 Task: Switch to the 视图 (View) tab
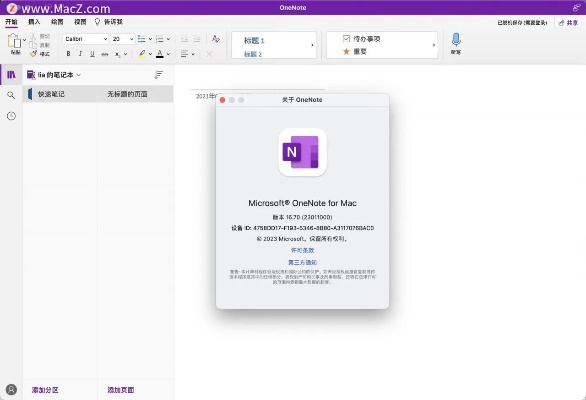coord(80,22)
